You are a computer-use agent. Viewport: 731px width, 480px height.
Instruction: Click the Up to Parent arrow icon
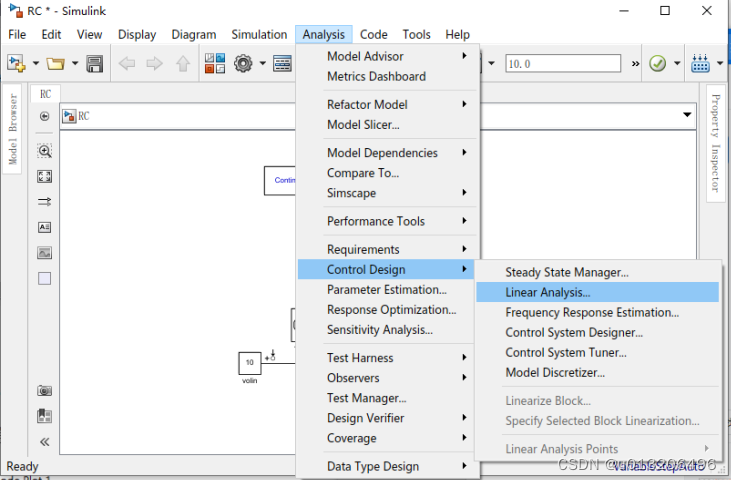click(183, 63)
